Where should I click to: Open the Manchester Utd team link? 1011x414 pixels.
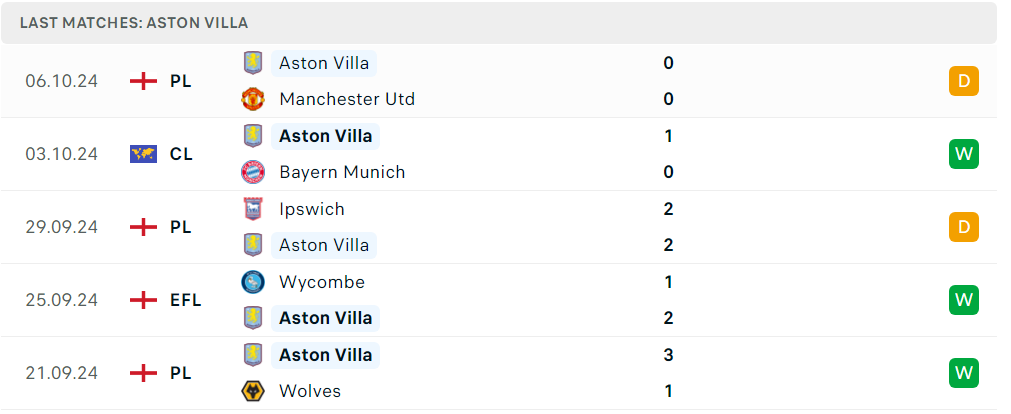347,99
